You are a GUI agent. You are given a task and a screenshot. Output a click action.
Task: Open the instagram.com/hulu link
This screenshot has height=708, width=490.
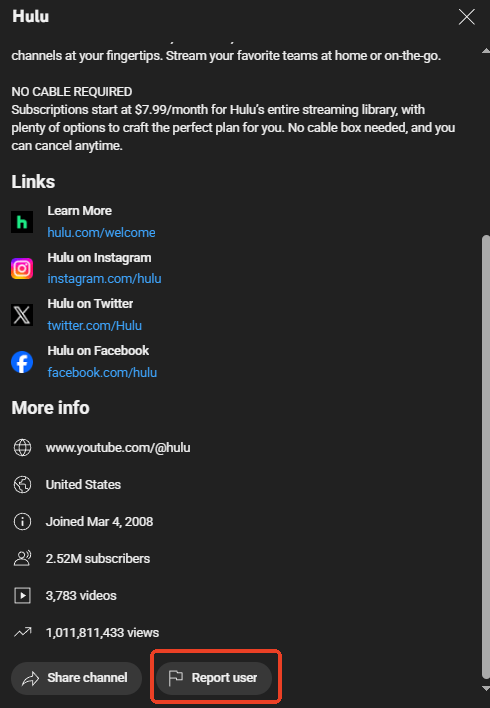click(x=104, y=279)
